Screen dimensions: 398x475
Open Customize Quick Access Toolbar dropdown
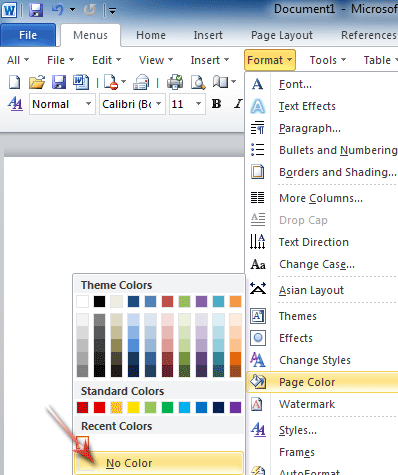pyautogui.click(x=112, y=11)
